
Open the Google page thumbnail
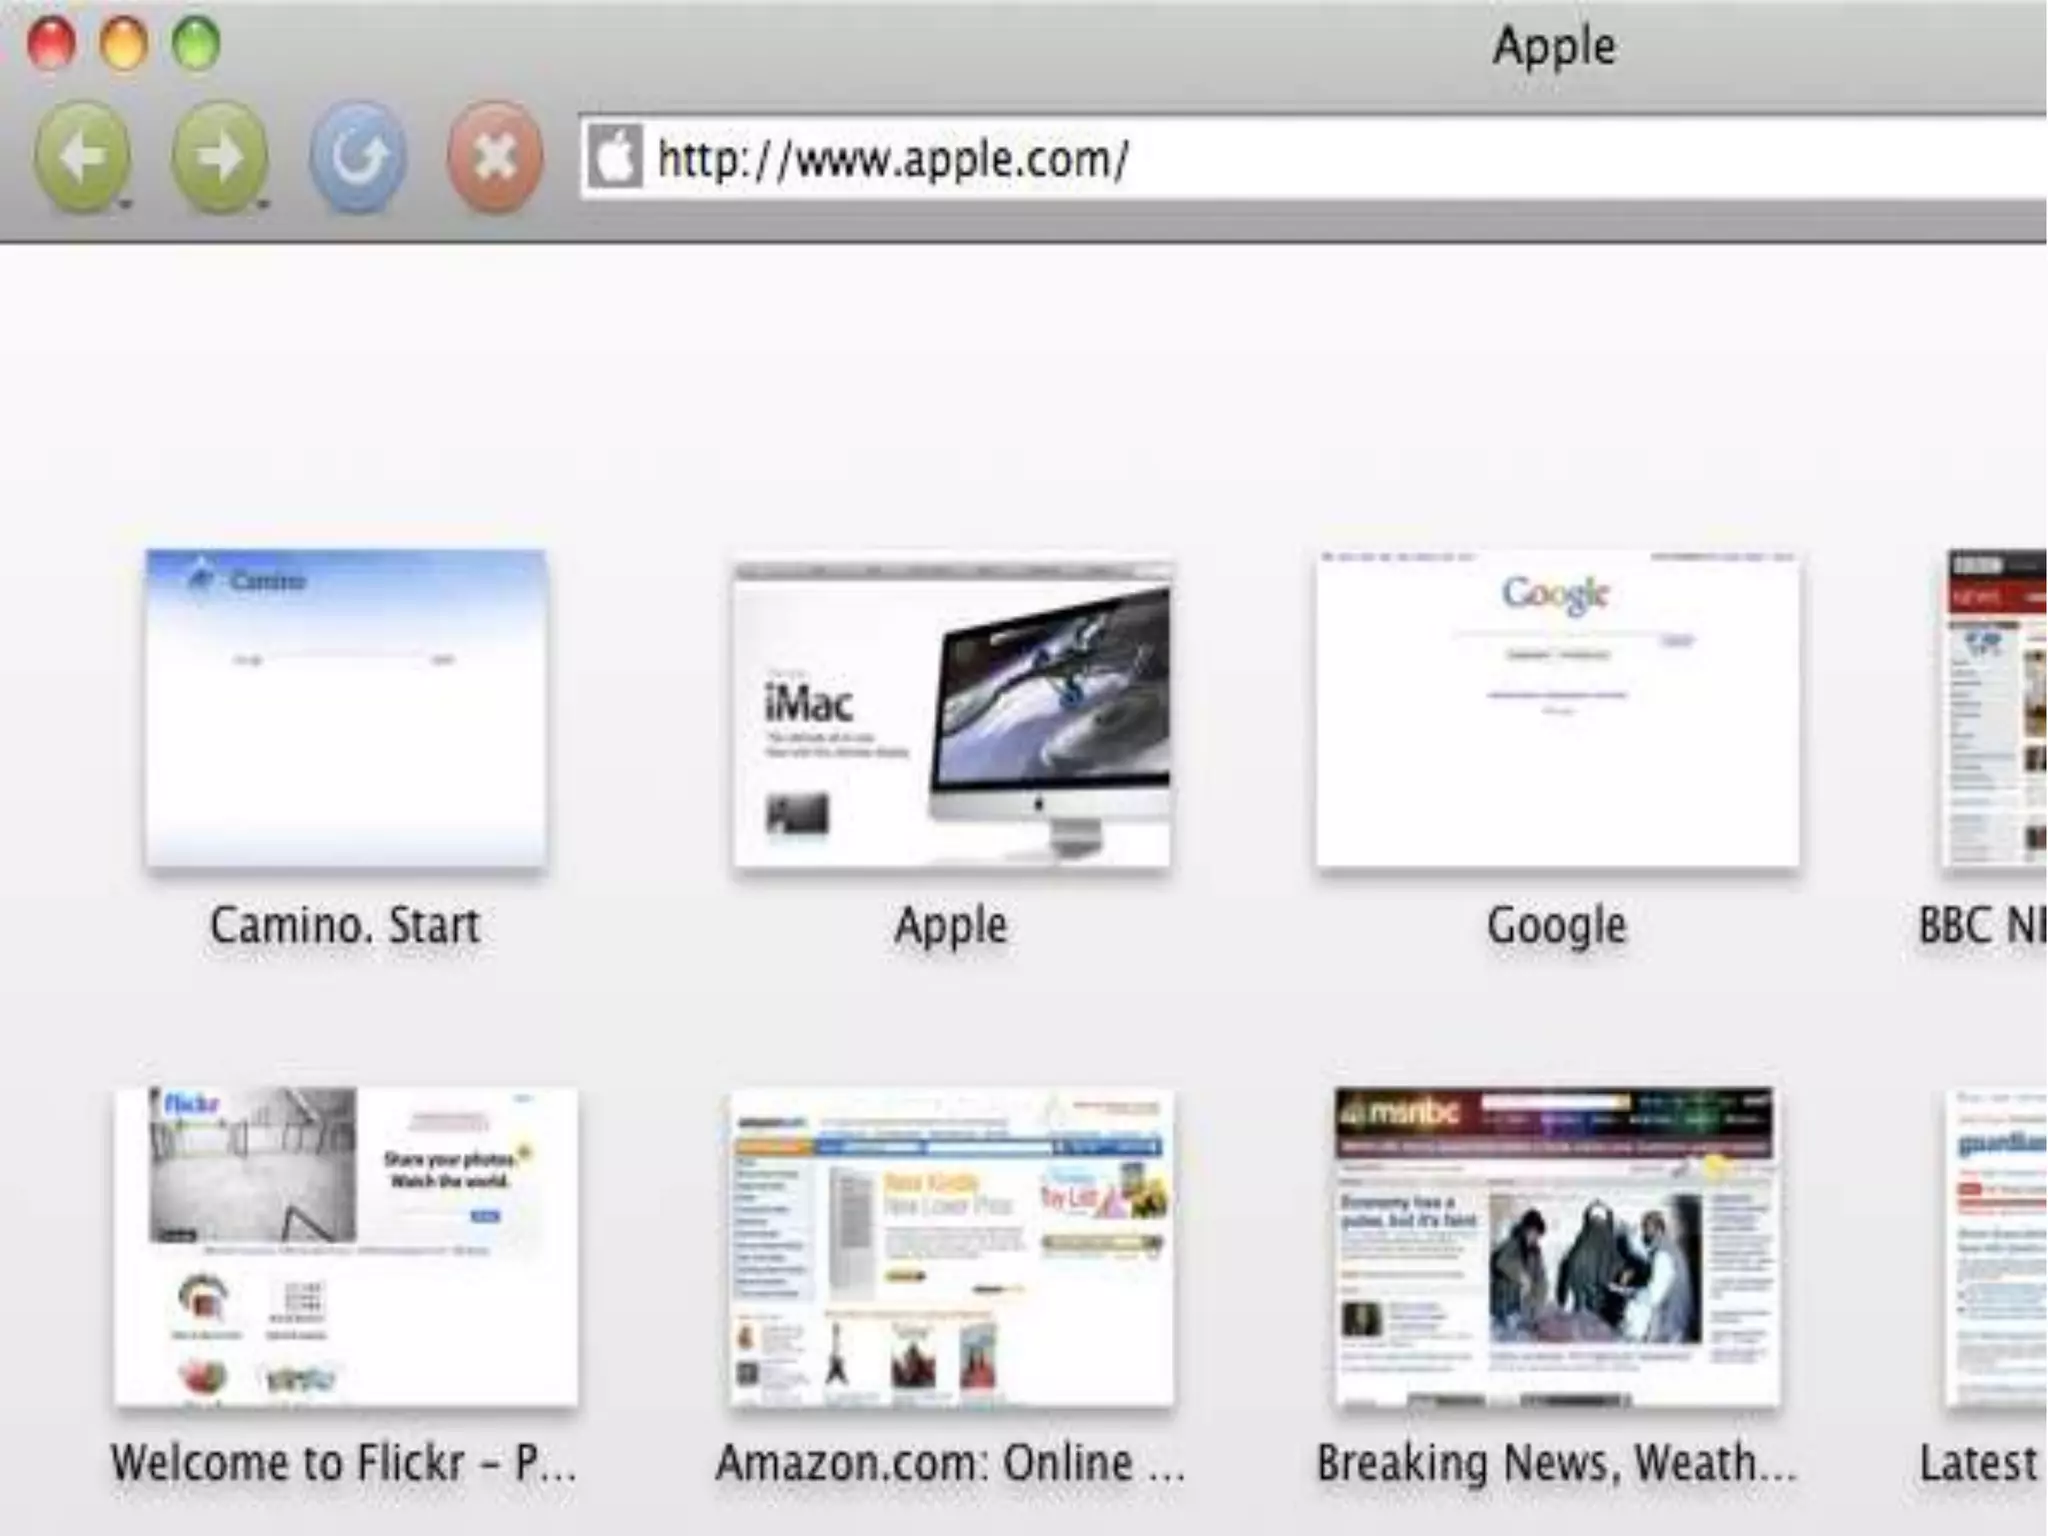(x=1557, y=708)
